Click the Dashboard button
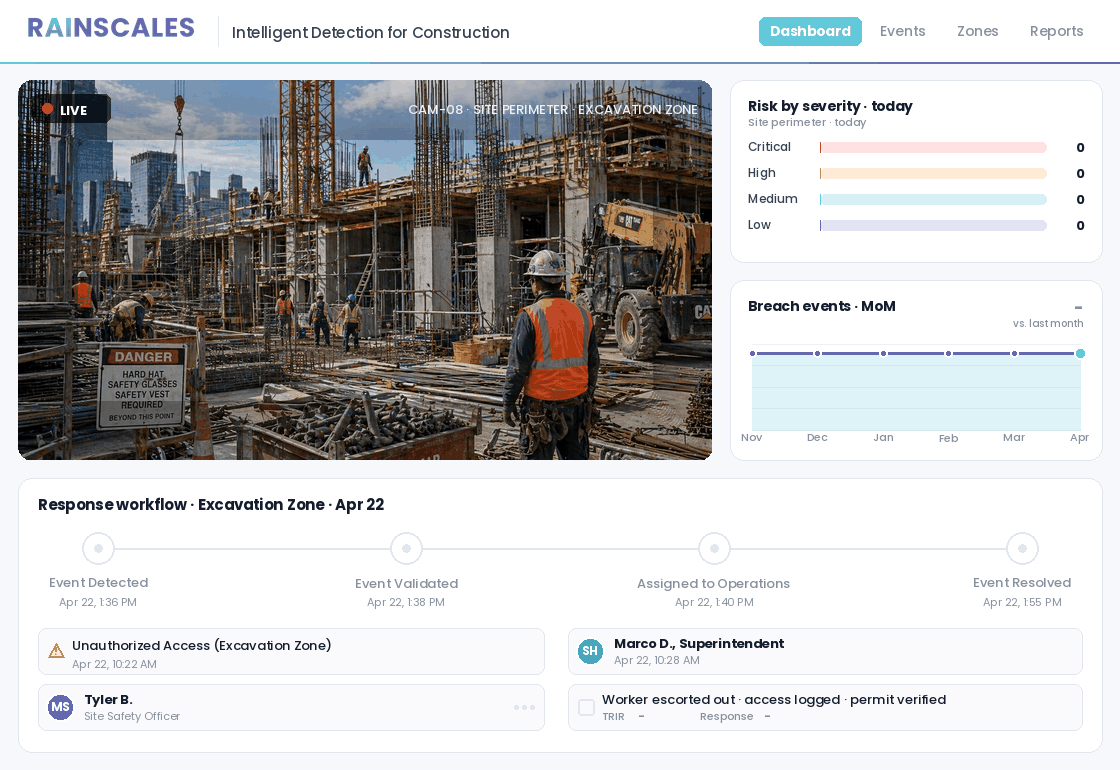1120x770 pixels. click(810, 31)
